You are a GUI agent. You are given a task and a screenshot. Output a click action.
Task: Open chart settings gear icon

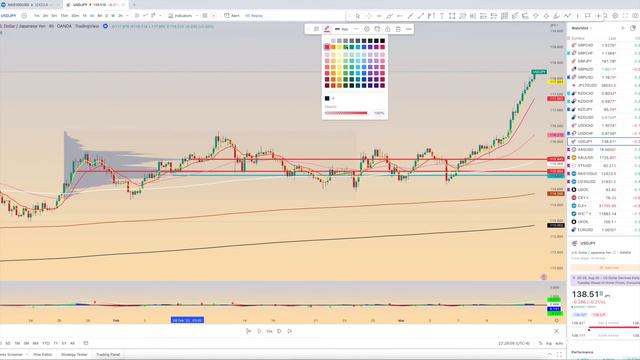(x=615, y=16)
